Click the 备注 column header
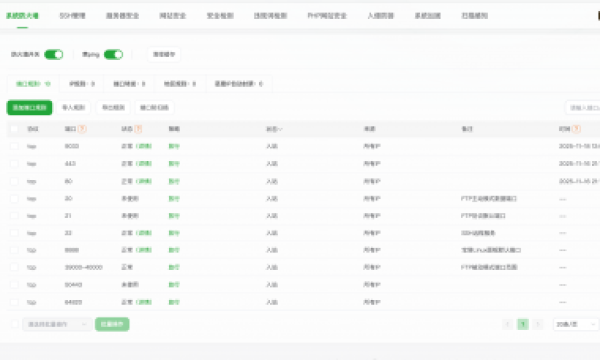 tap(467, 129)
